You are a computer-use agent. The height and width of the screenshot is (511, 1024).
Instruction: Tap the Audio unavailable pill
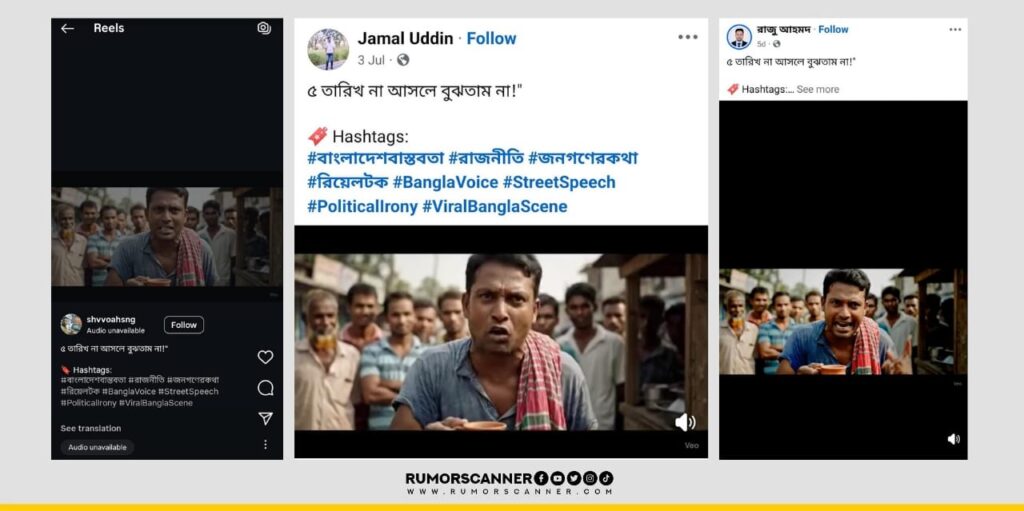pyautogui.click(x=97, y=448)
